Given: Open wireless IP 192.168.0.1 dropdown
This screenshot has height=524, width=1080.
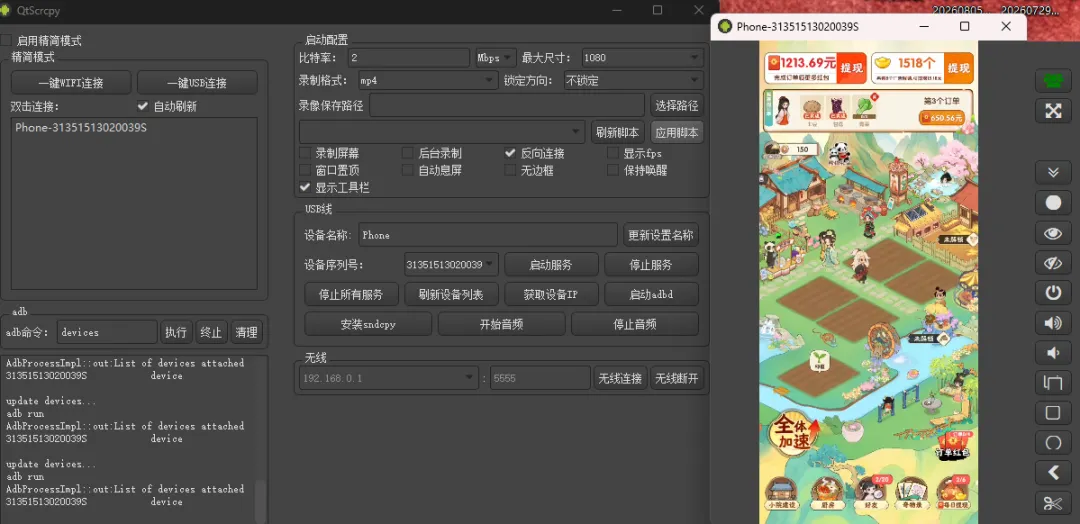Looking at the screenshot, I should [x=388, y=378].
